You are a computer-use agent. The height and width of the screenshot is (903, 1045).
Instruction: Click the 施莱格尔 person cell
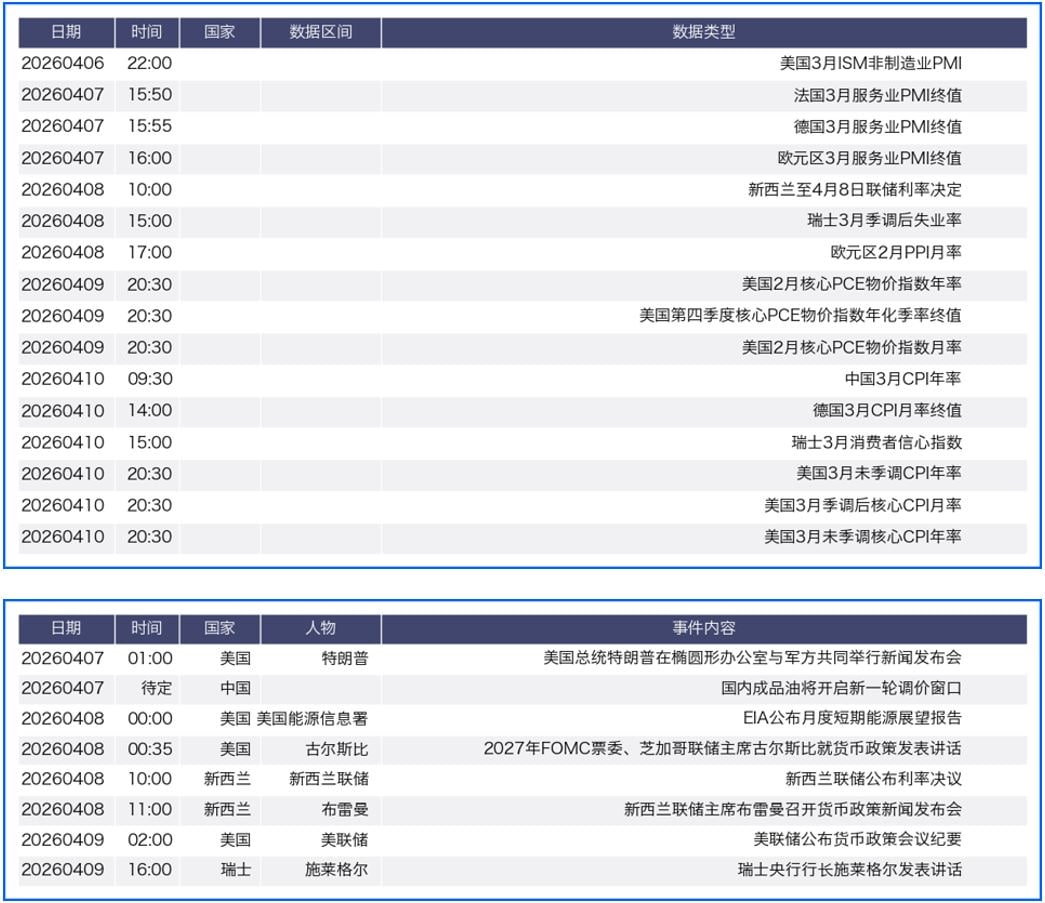(x=336, y=870)
